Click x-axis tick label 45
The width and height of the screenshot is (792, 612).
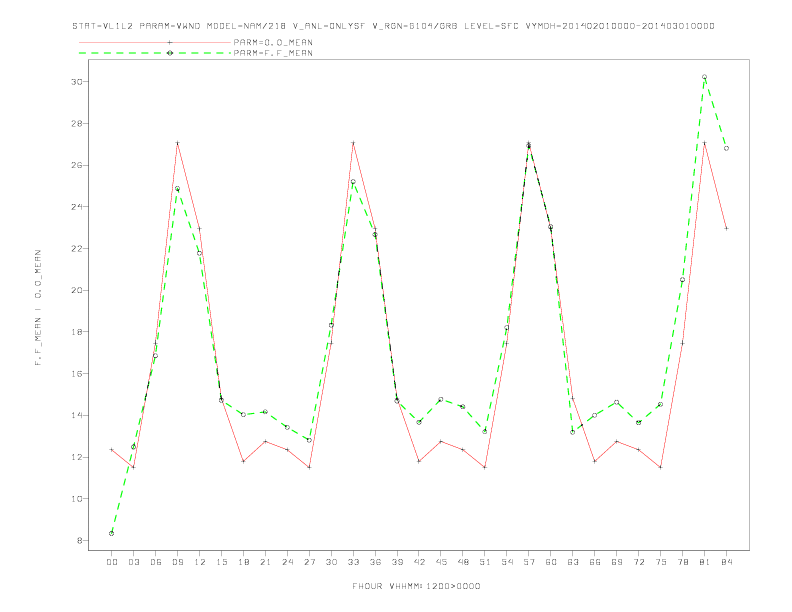[x=441, y=562]
